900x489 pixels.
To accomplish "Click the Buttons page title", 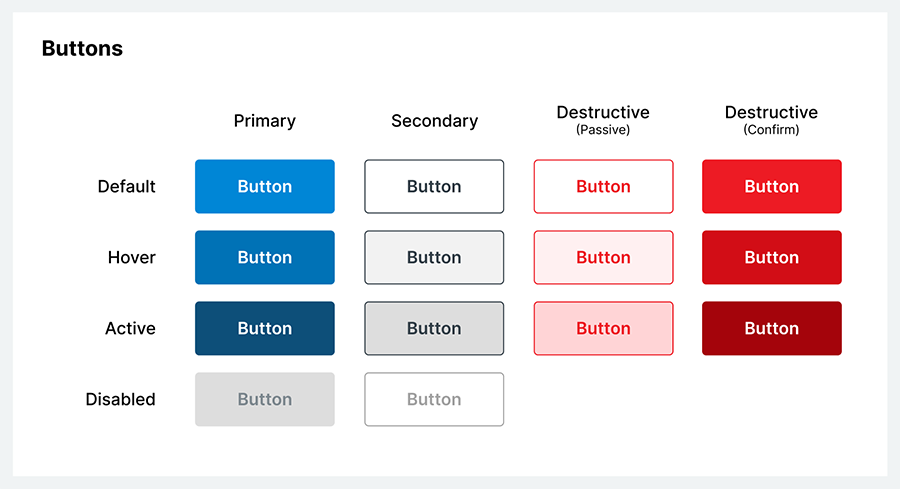I will click(x=82, y=48).
